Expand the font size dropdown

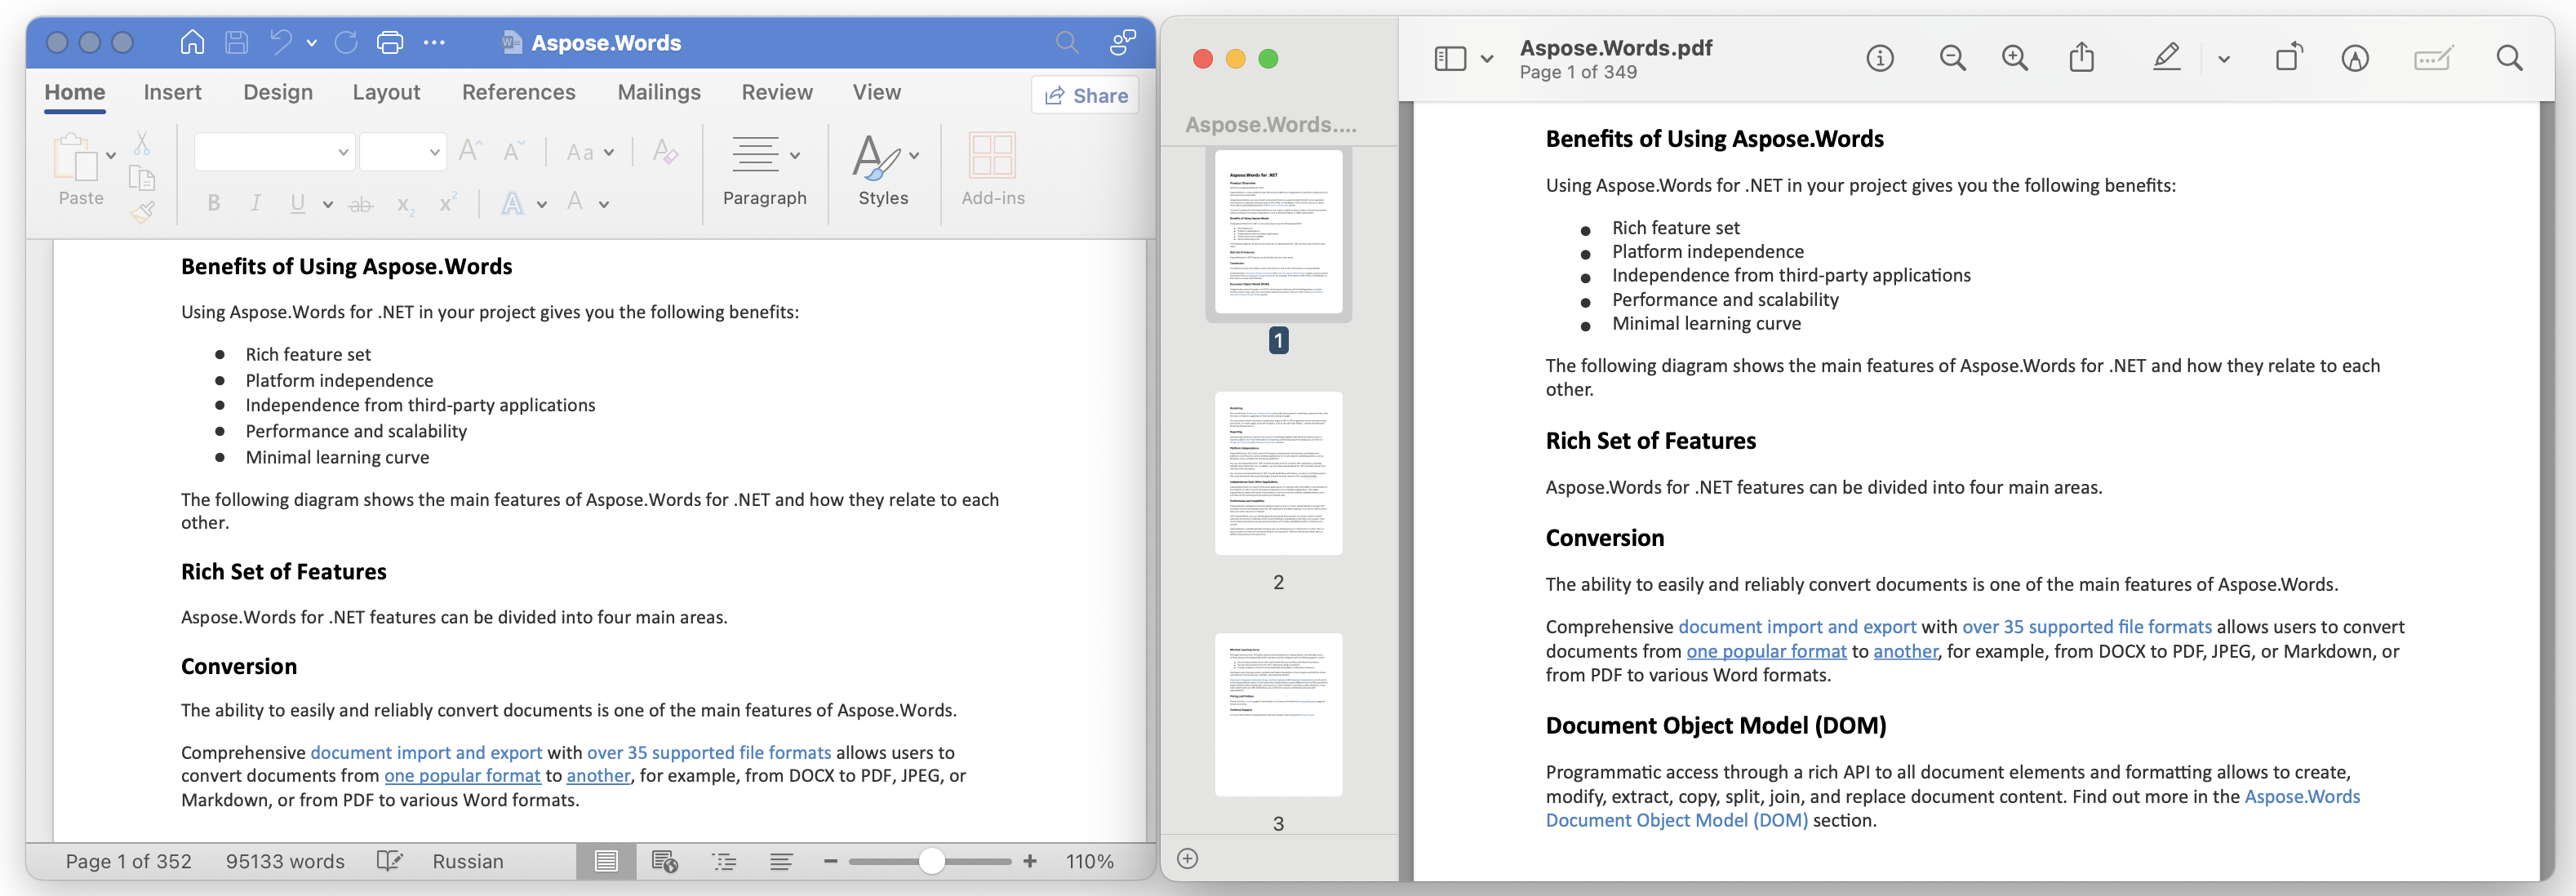coord(430,154)
